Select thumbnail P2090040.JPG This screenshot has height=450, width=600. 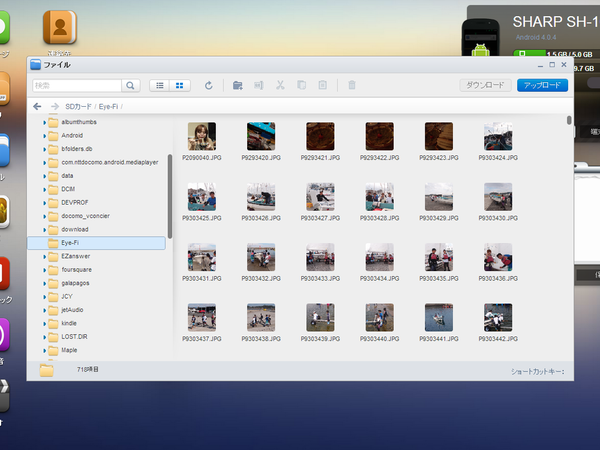202,136
